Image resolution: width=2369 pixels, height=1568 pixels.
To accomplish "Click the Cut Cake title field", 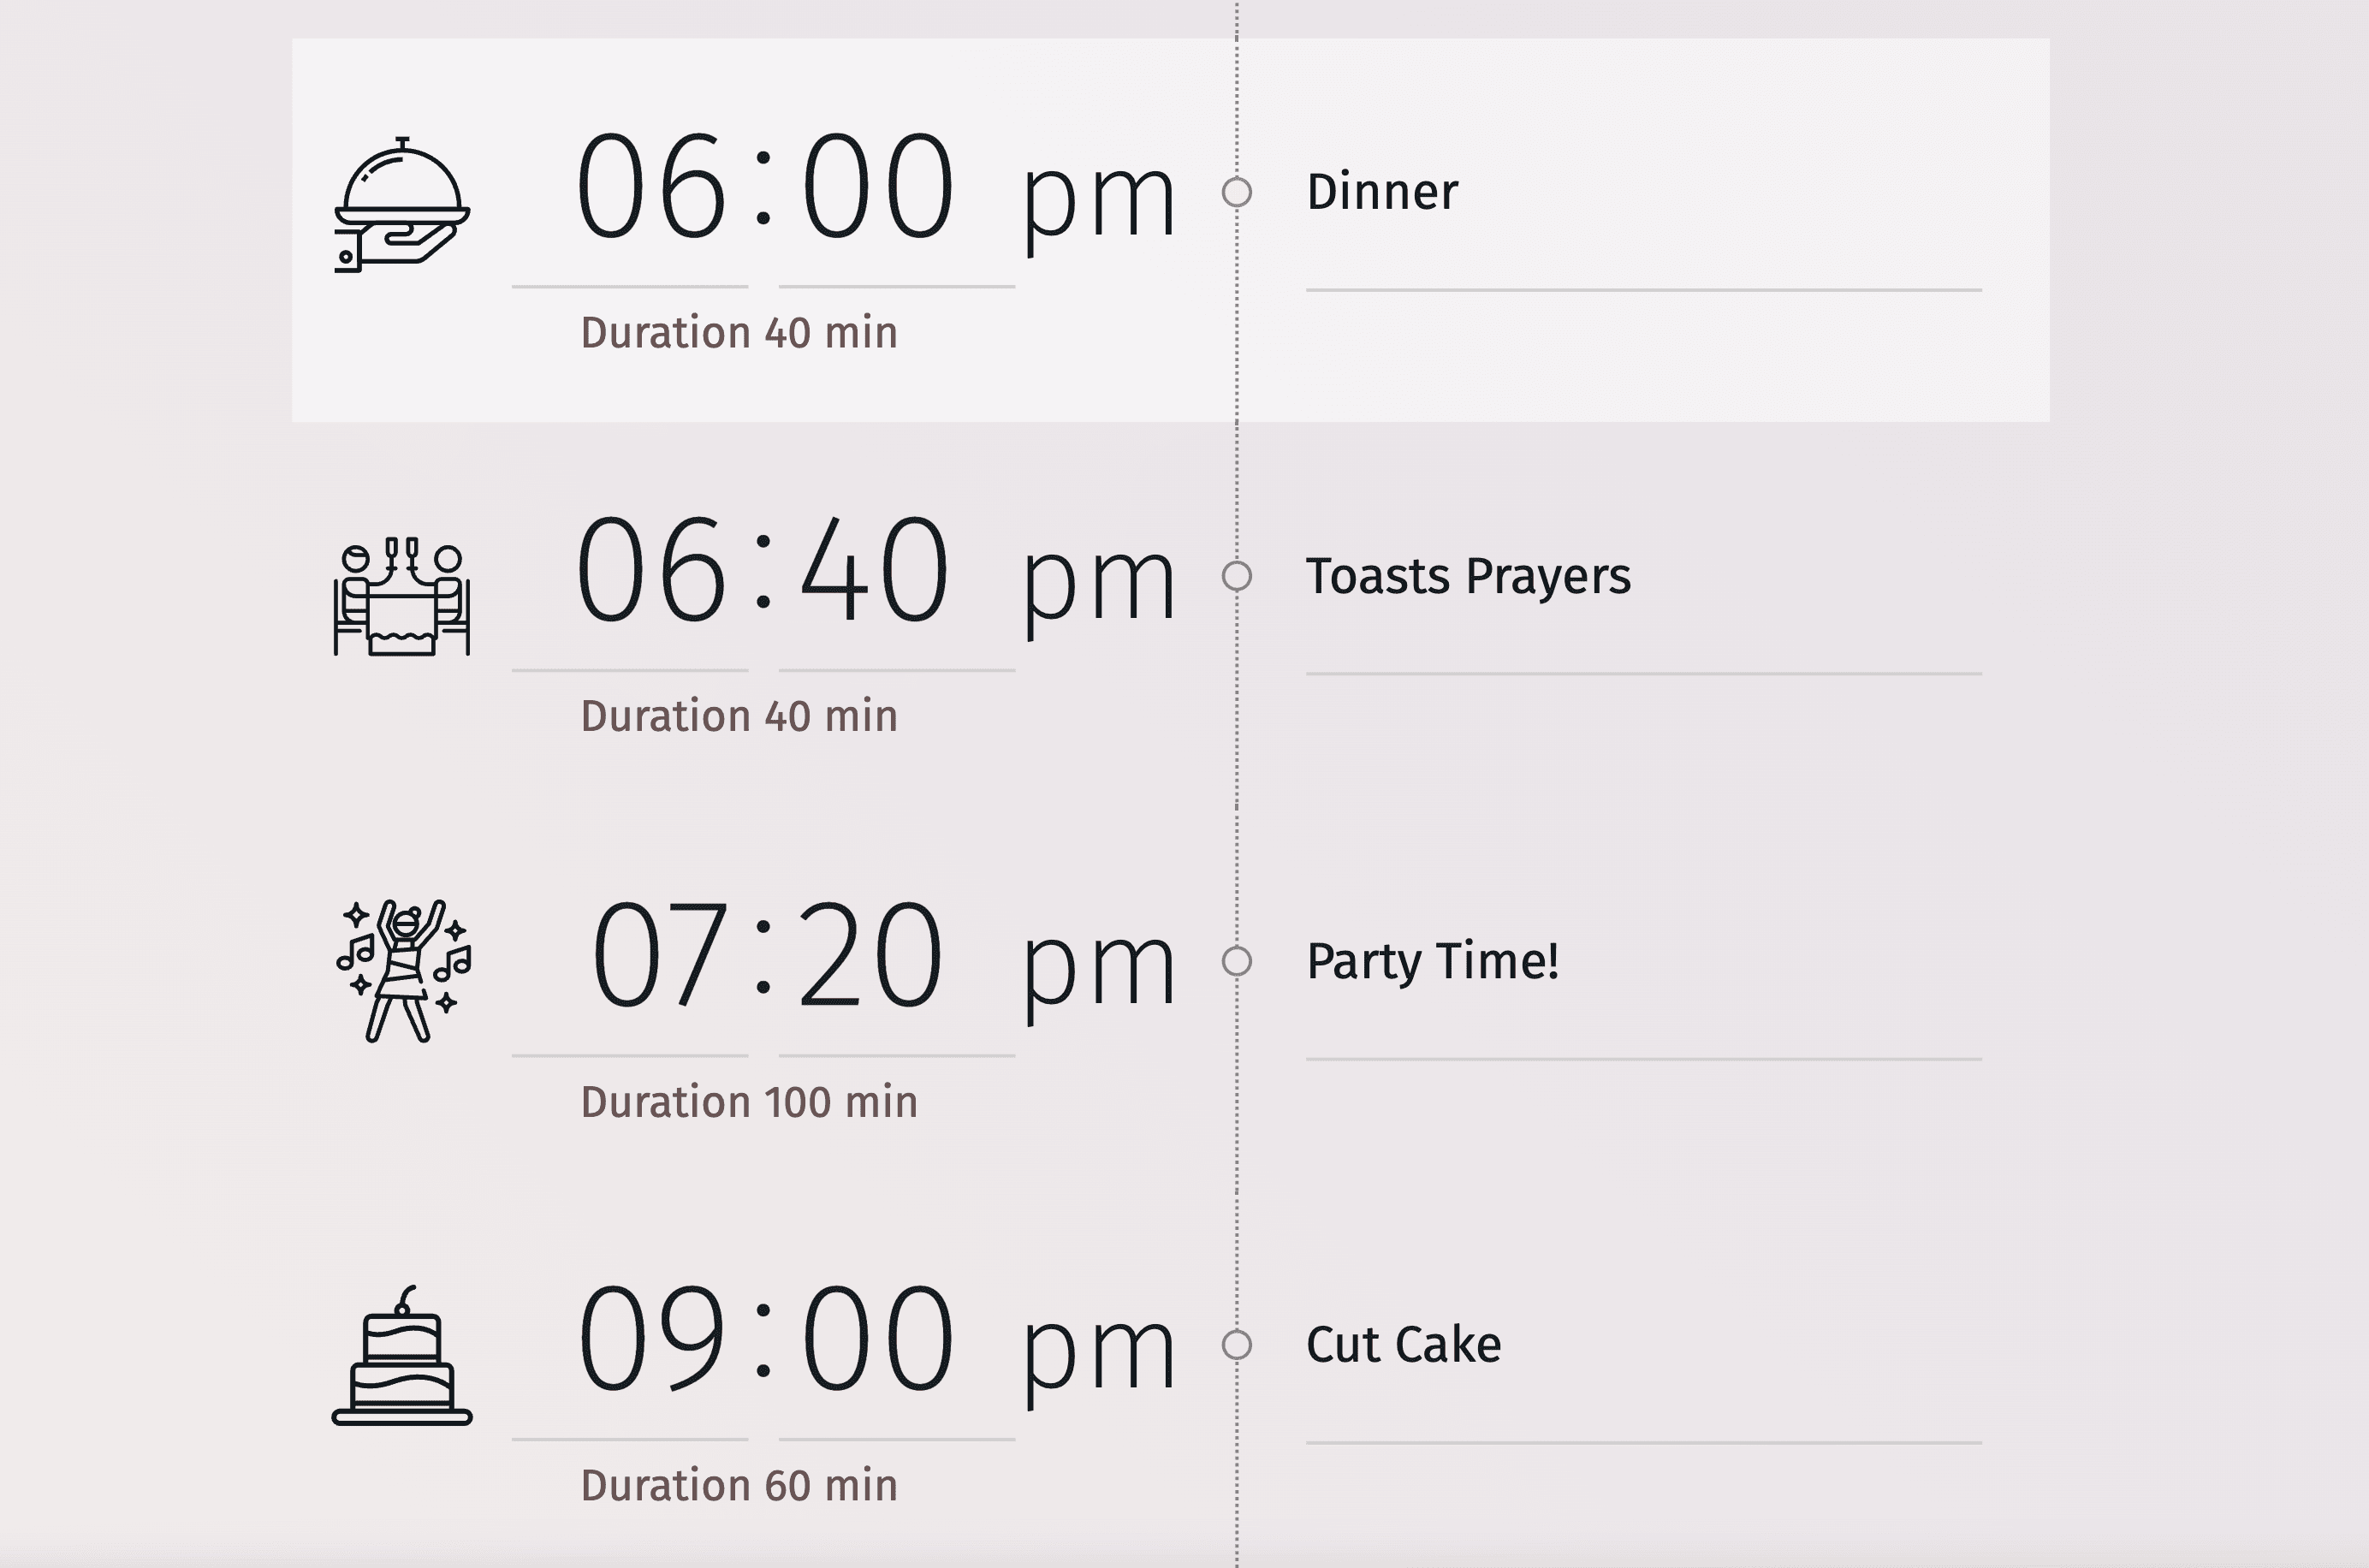I will click(1642, 1345).
